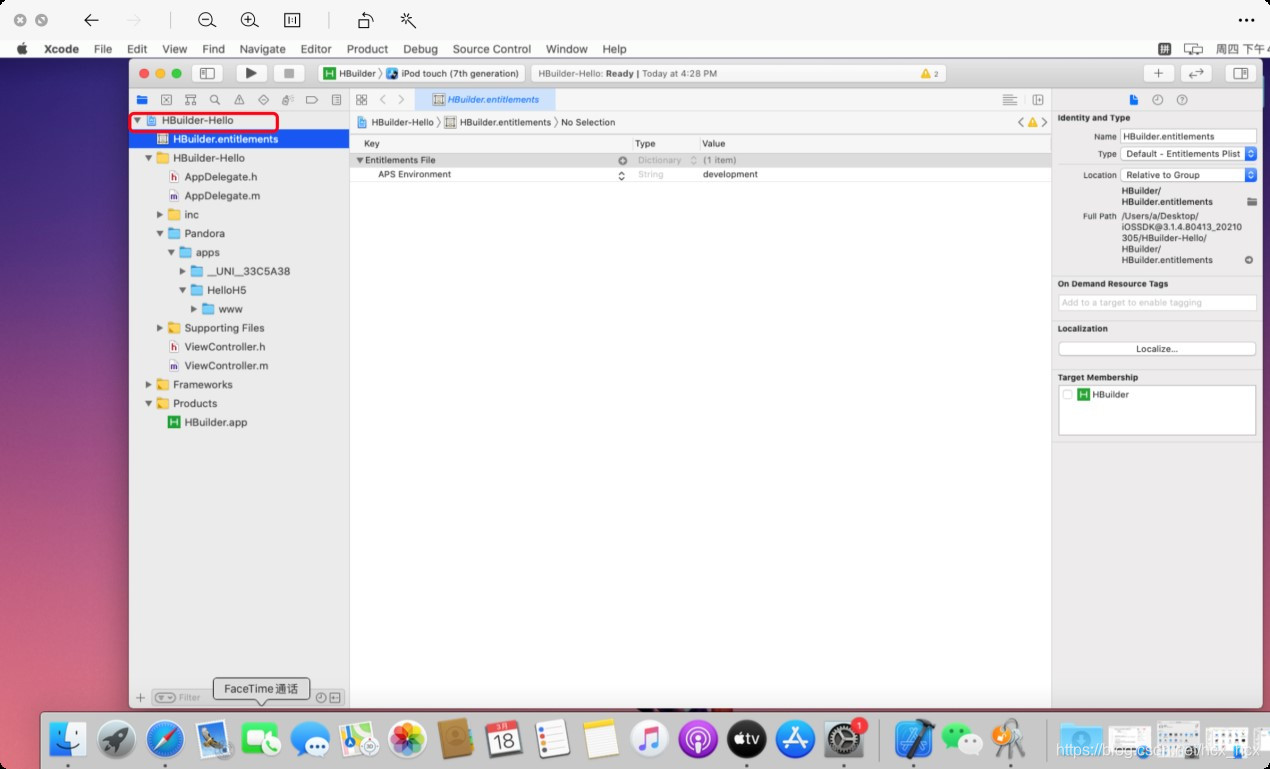Show the Report navigator

tap(336, 100)
